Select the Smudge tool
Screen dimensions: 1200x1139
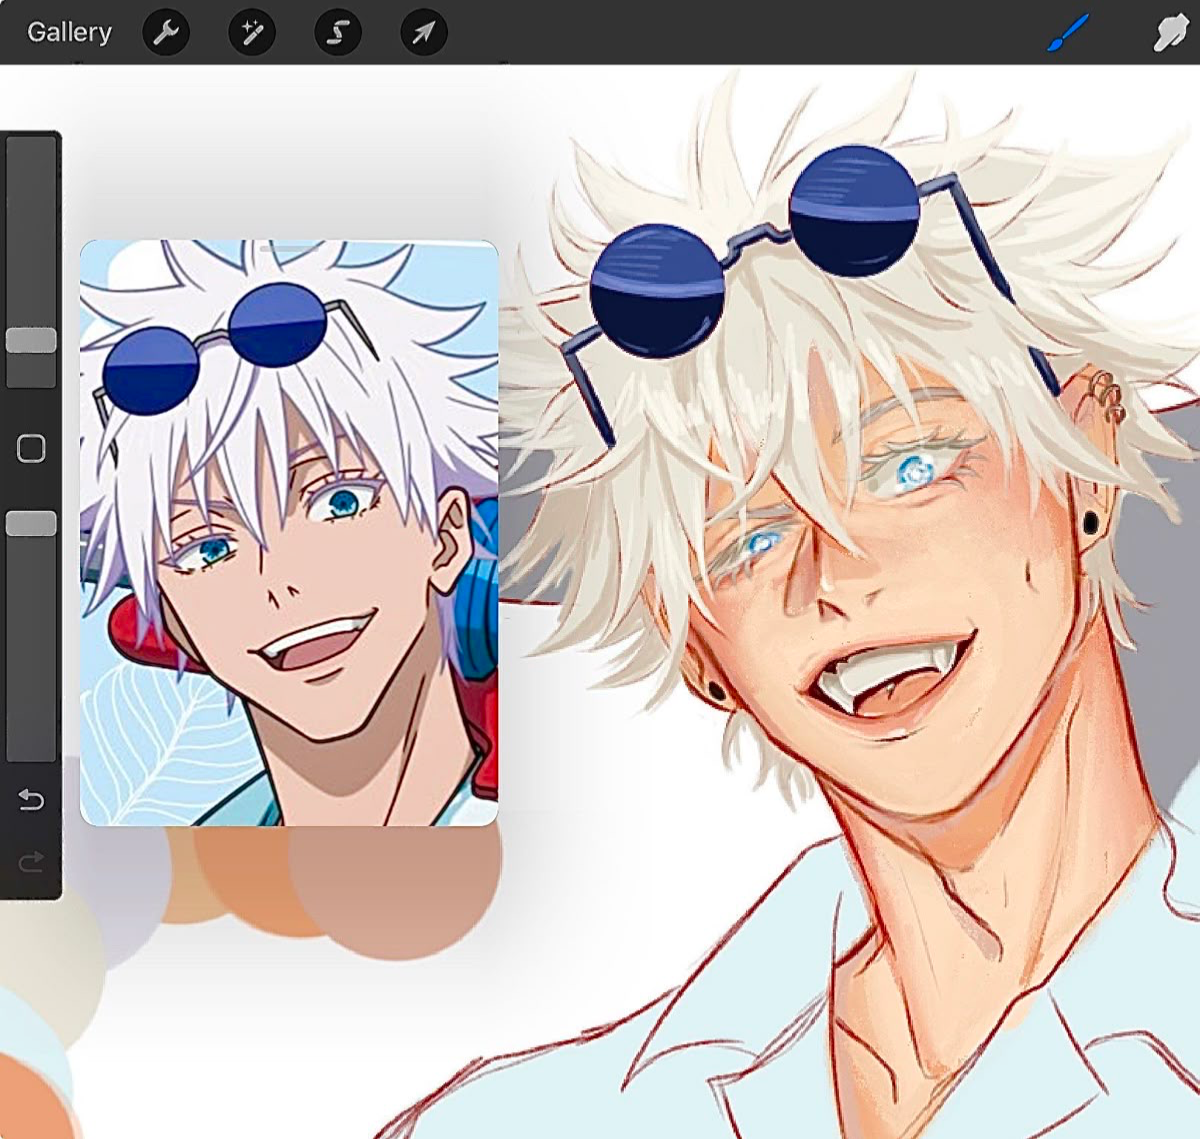tap(1171, 32)
